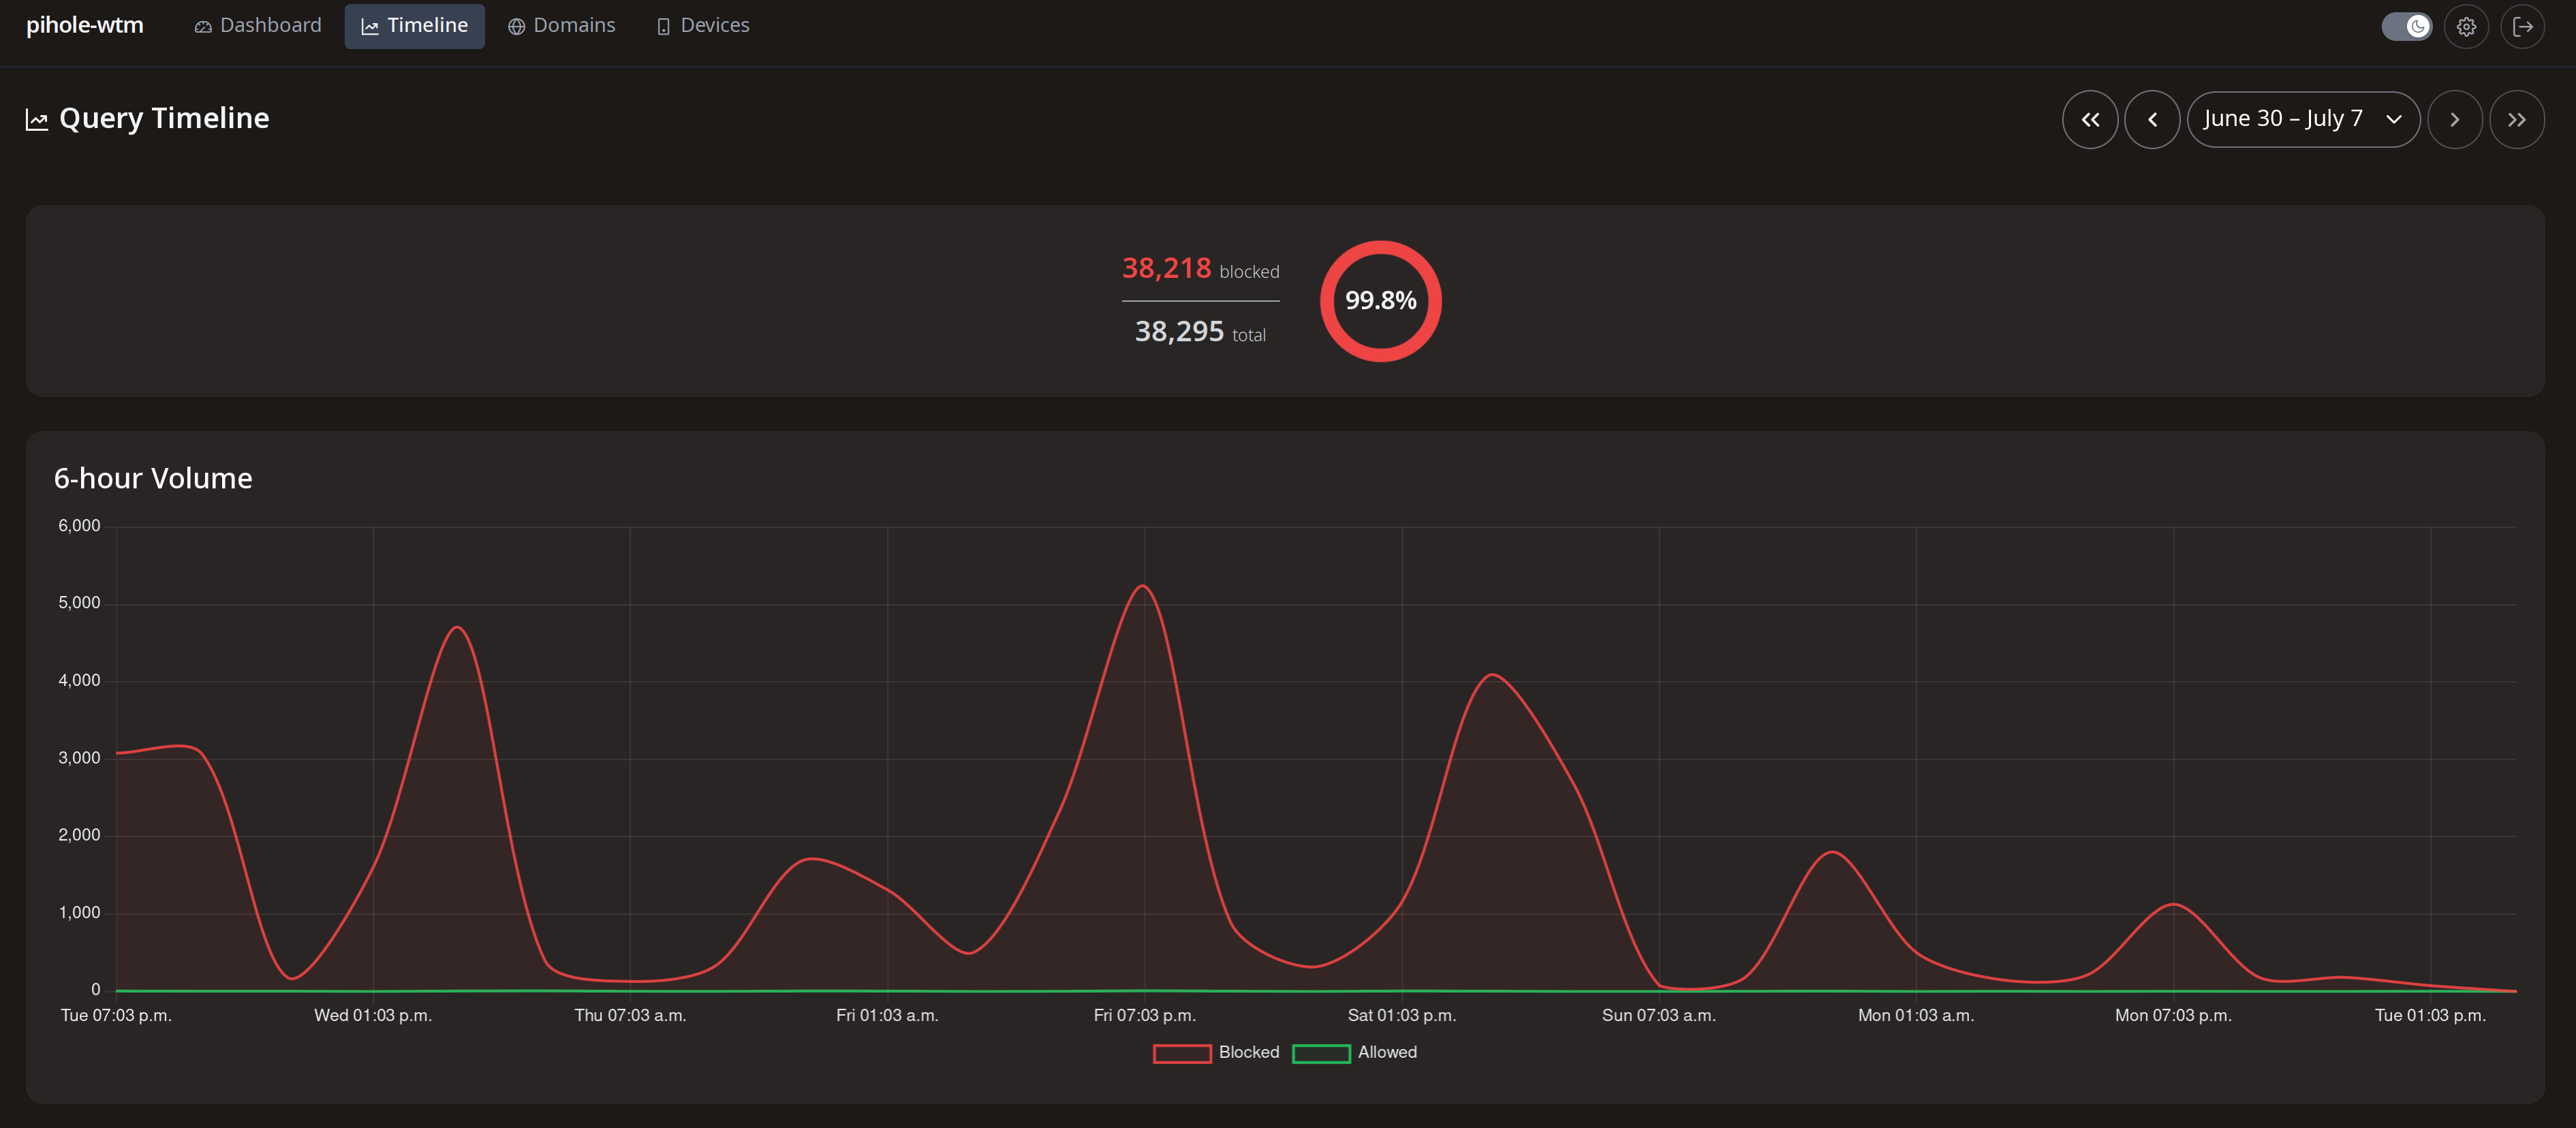Viewport: 2576px width, 1128px height.
Task: Jump to latest range with double-right arrows
Action: 2516,119
